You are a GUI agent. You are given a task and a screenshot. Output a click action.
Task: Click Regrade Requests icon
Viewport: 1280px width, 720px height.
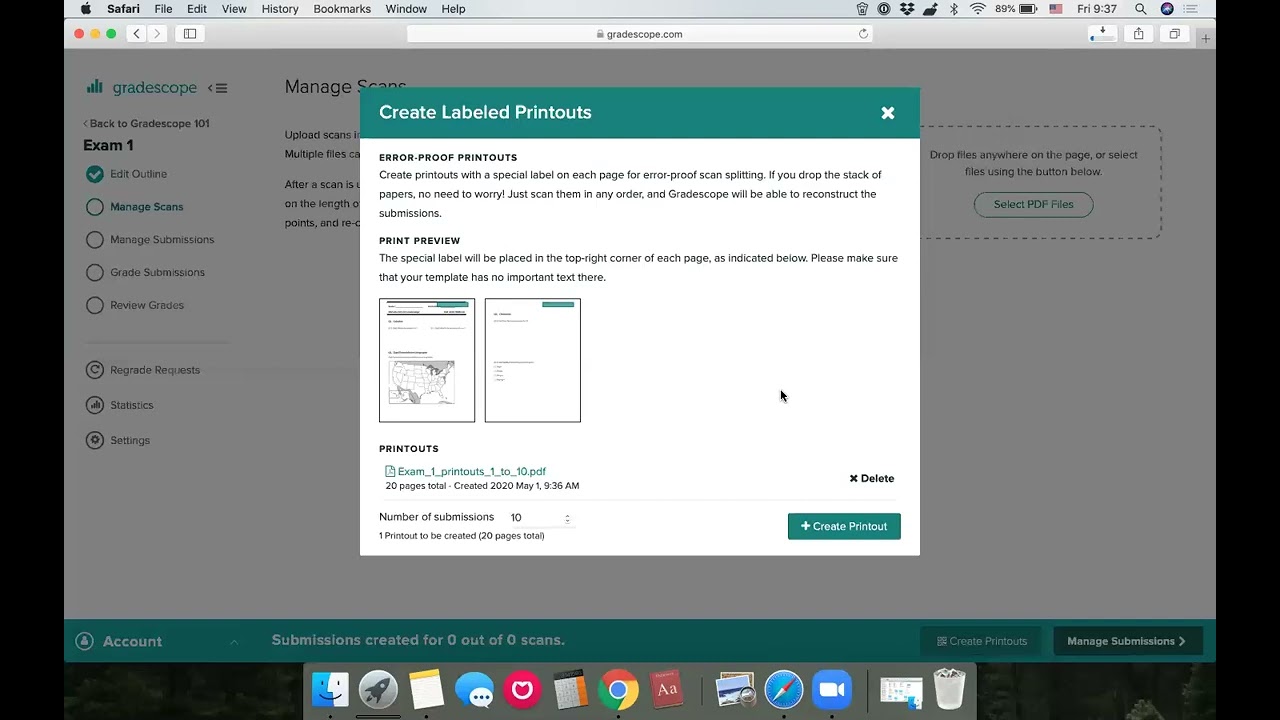tap(95, 370)
